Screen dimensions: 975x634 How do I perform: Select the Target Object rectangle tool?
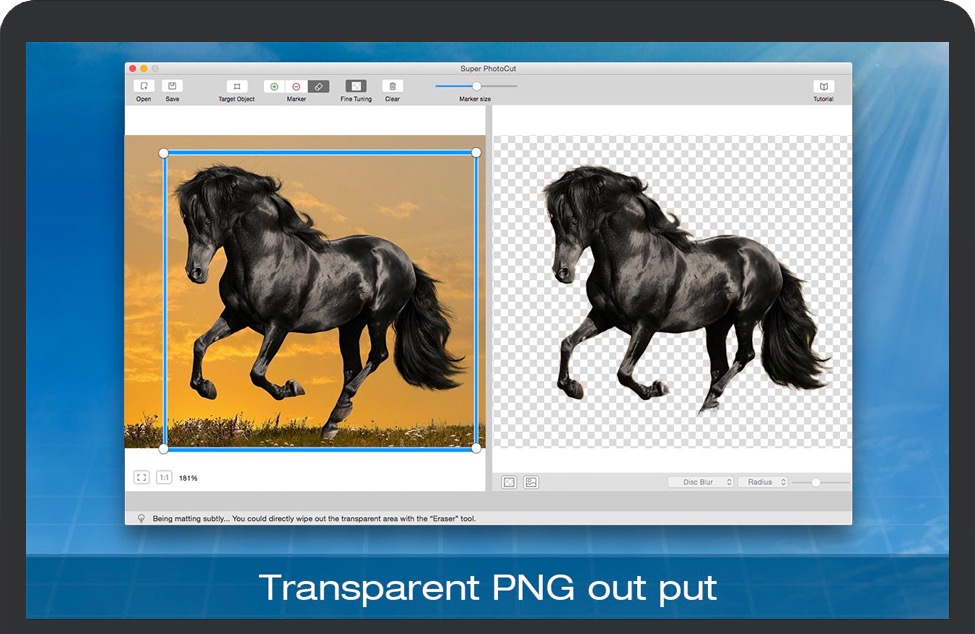(236, 86)
